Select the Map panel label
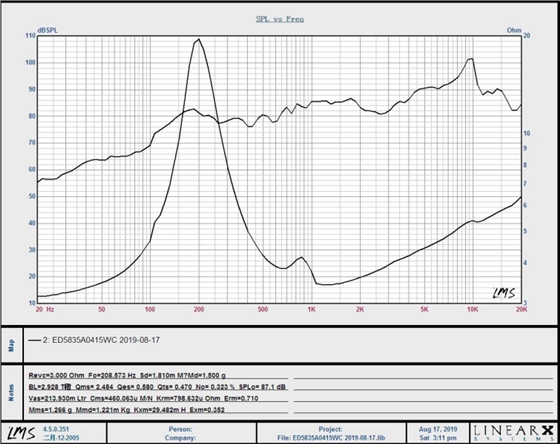This screenshot has width=560, height=444. click(11, 346)
